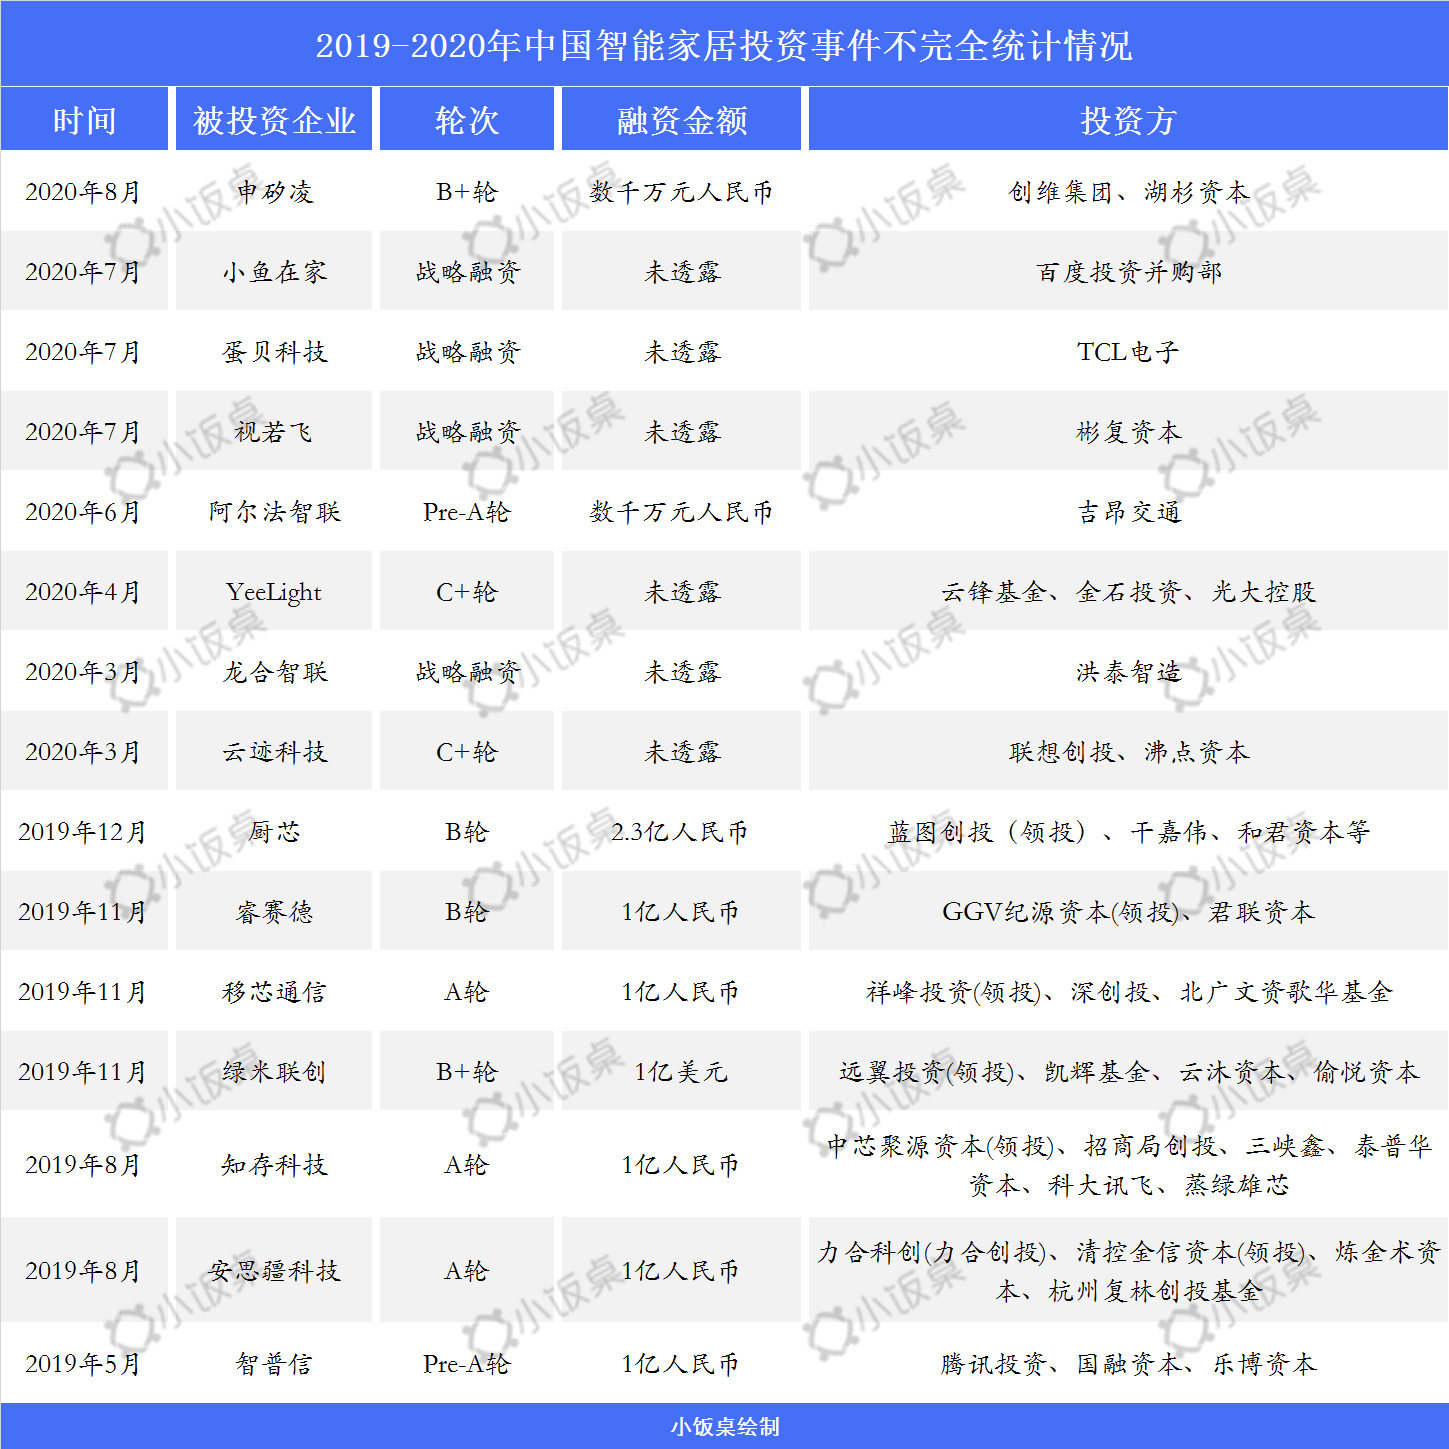Viewport: 1449px width, 1449px height.
Task: Select the 小鱼在家 row date 2020年7月
Action: click(84, 272)
